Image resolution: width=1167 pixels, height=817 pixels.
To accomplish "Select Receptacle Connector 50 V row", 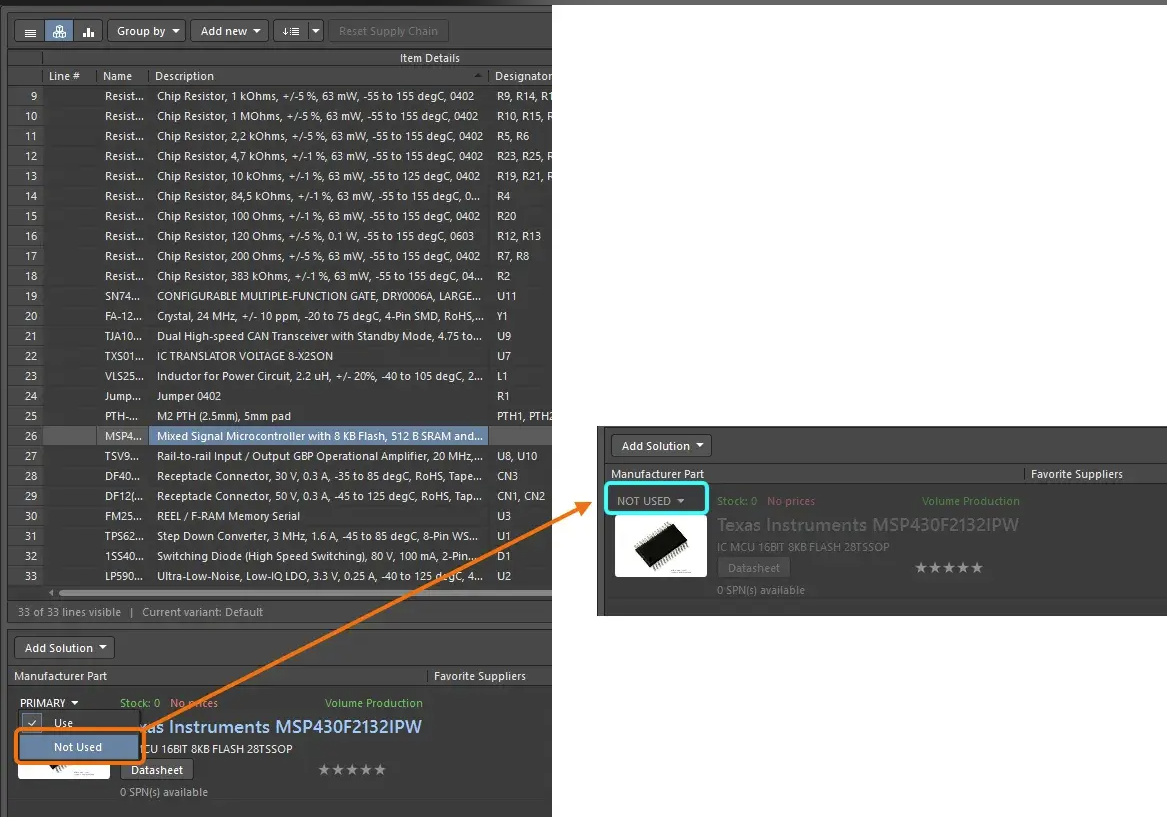I will click(280, 496).
